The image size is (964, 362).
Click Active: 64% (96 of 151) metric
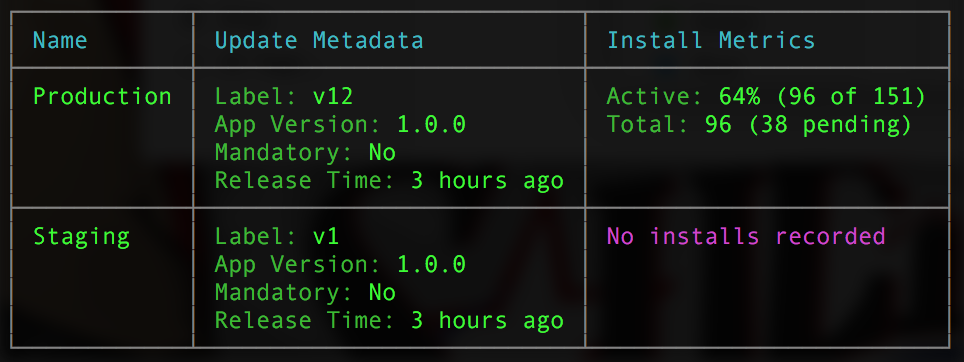(x=766, y=96)
